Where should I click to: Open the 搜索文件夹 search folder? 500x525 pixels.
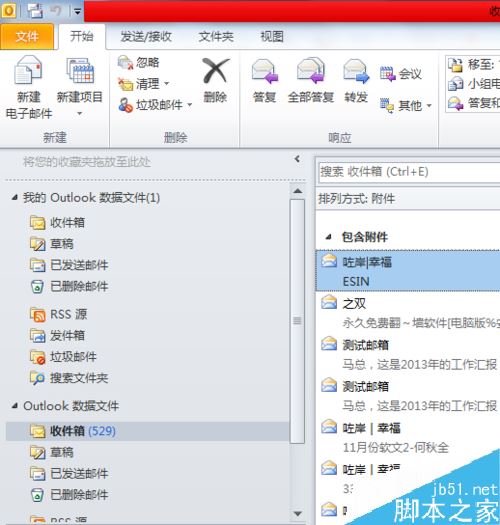pyautogui.click(x=69, y=378)
